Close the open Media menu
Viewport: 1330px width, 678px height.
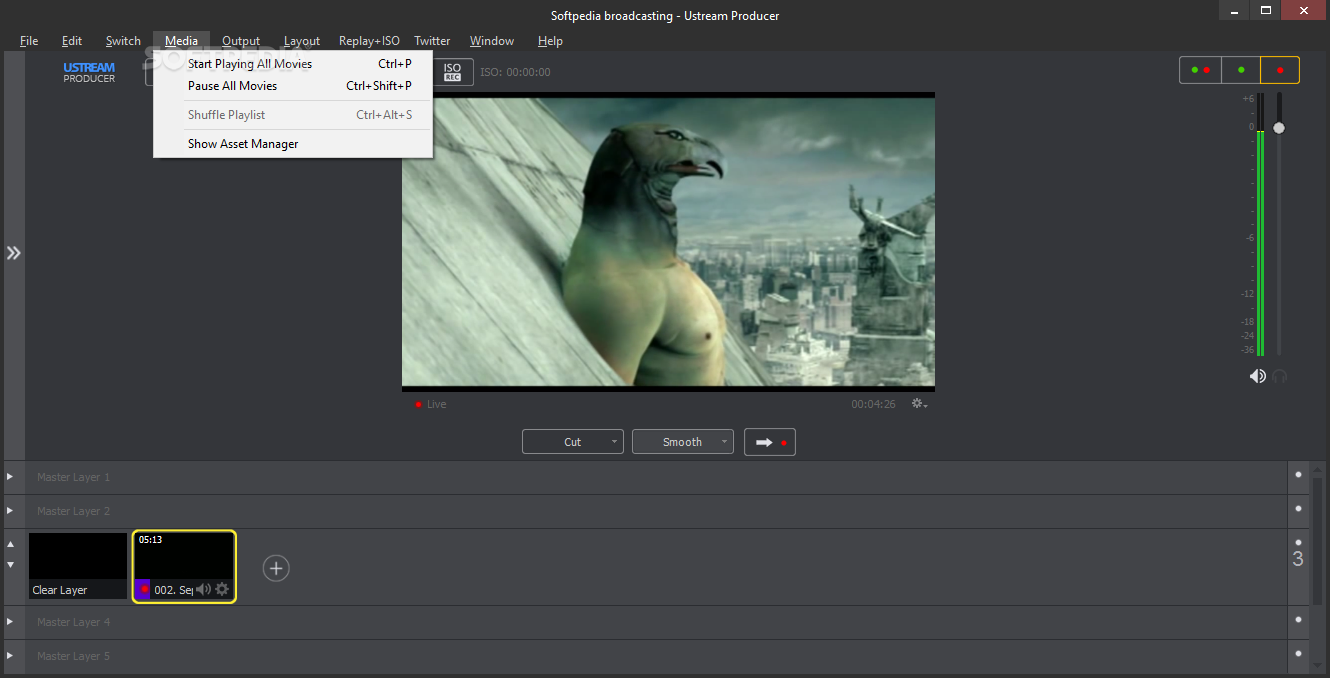(x=181, y=41)
